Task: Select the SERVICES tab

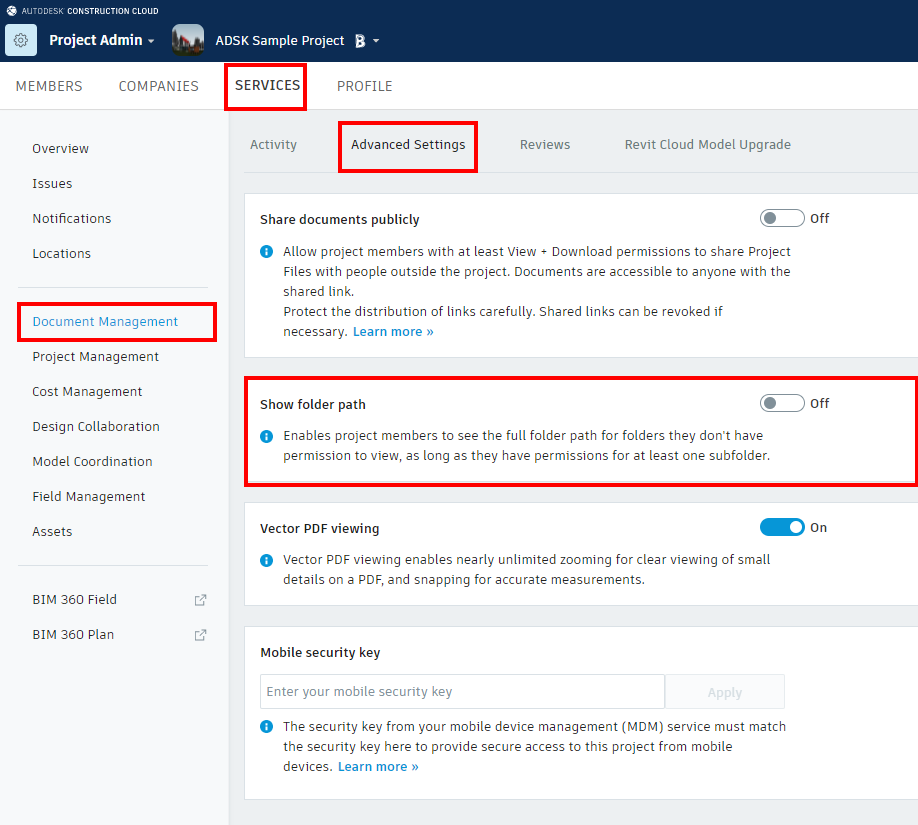Action: click(x=268, y=85)
